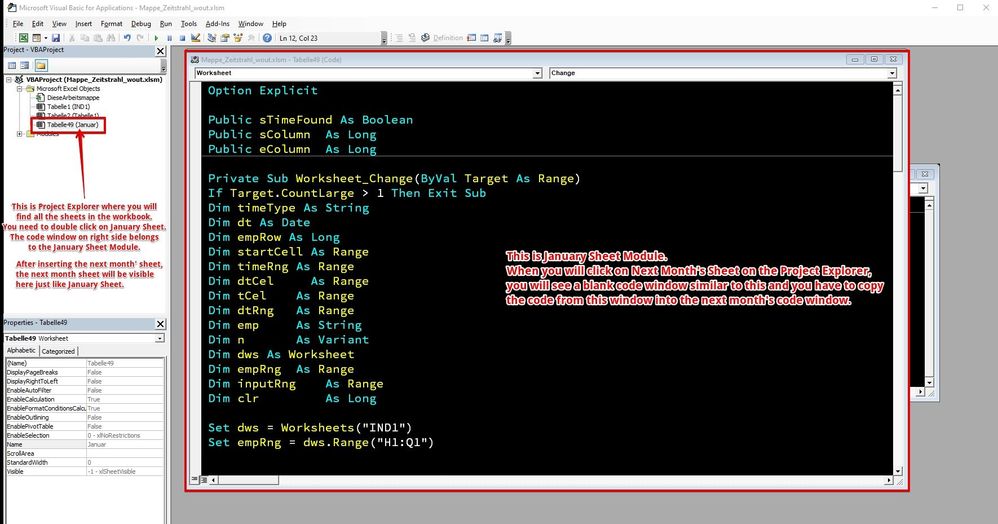The image size is (998, 524).
Task: Close the Properties - Tabelle49 pane
Action: point(160,324)
